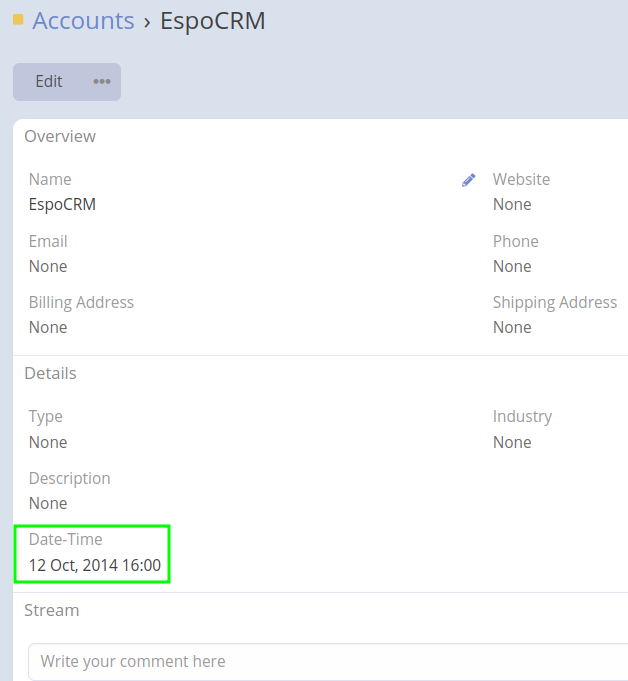Click the Phone field value
Screen dimensions: 628x681
coord(512,266)
